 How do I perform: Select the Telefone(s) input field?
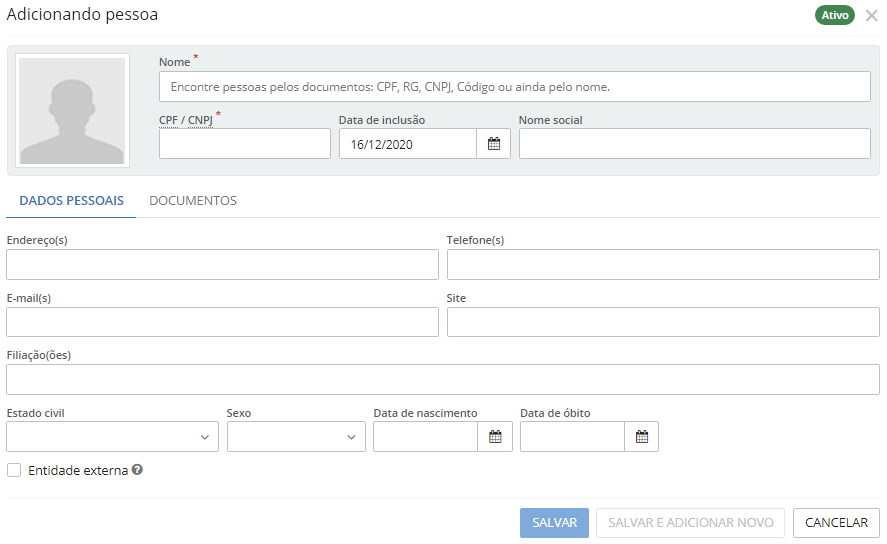click(662, 265)
